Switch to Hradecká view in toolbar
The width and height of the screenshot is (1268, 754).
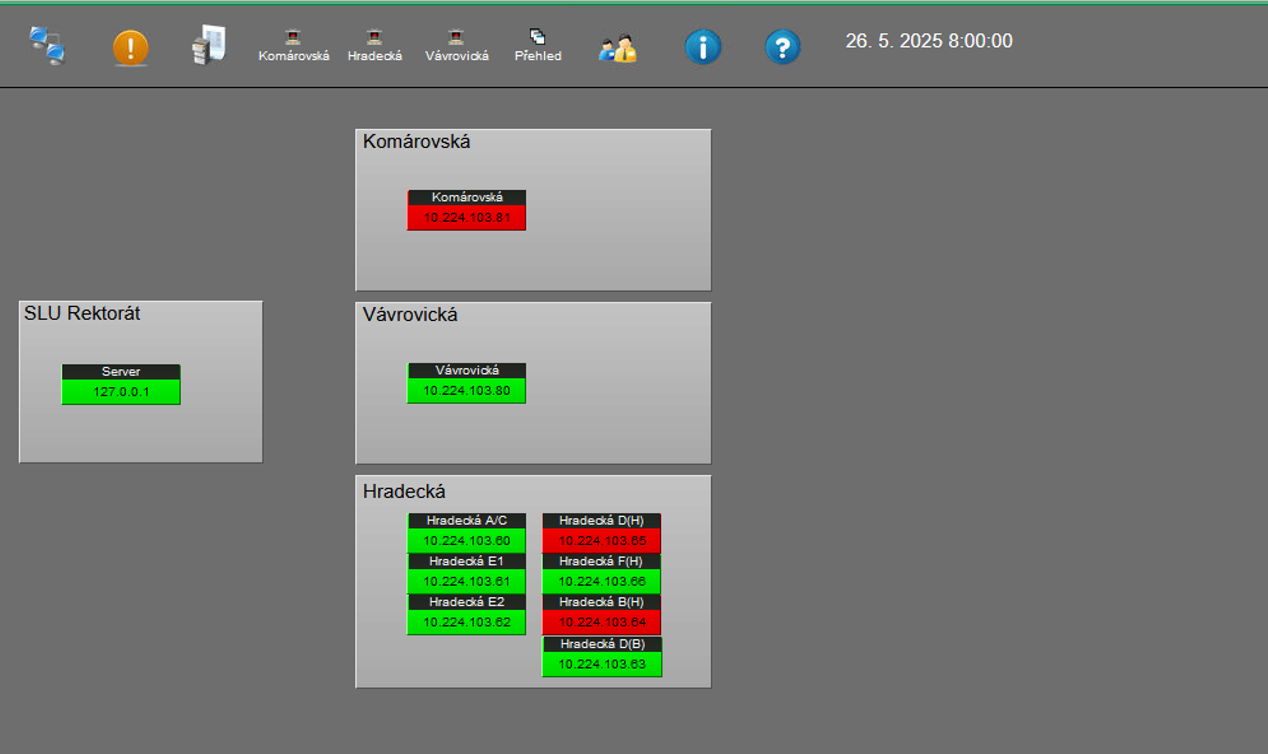tap(375, 46)
